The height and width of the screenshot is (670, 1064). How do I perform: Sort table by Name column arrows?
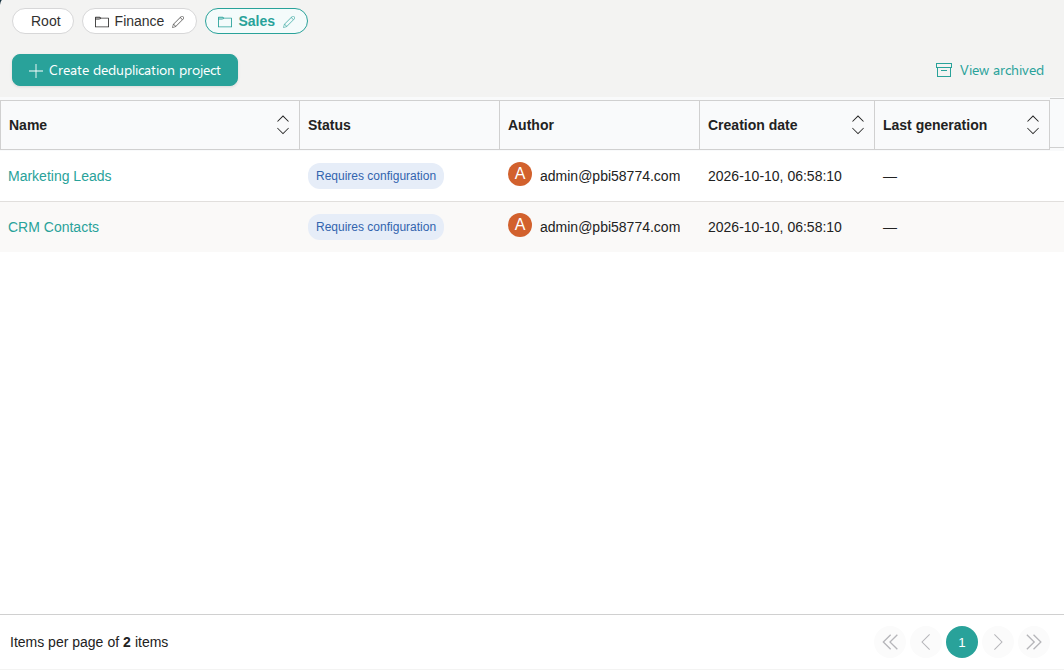pyautogui.click(x=283, y=125)
